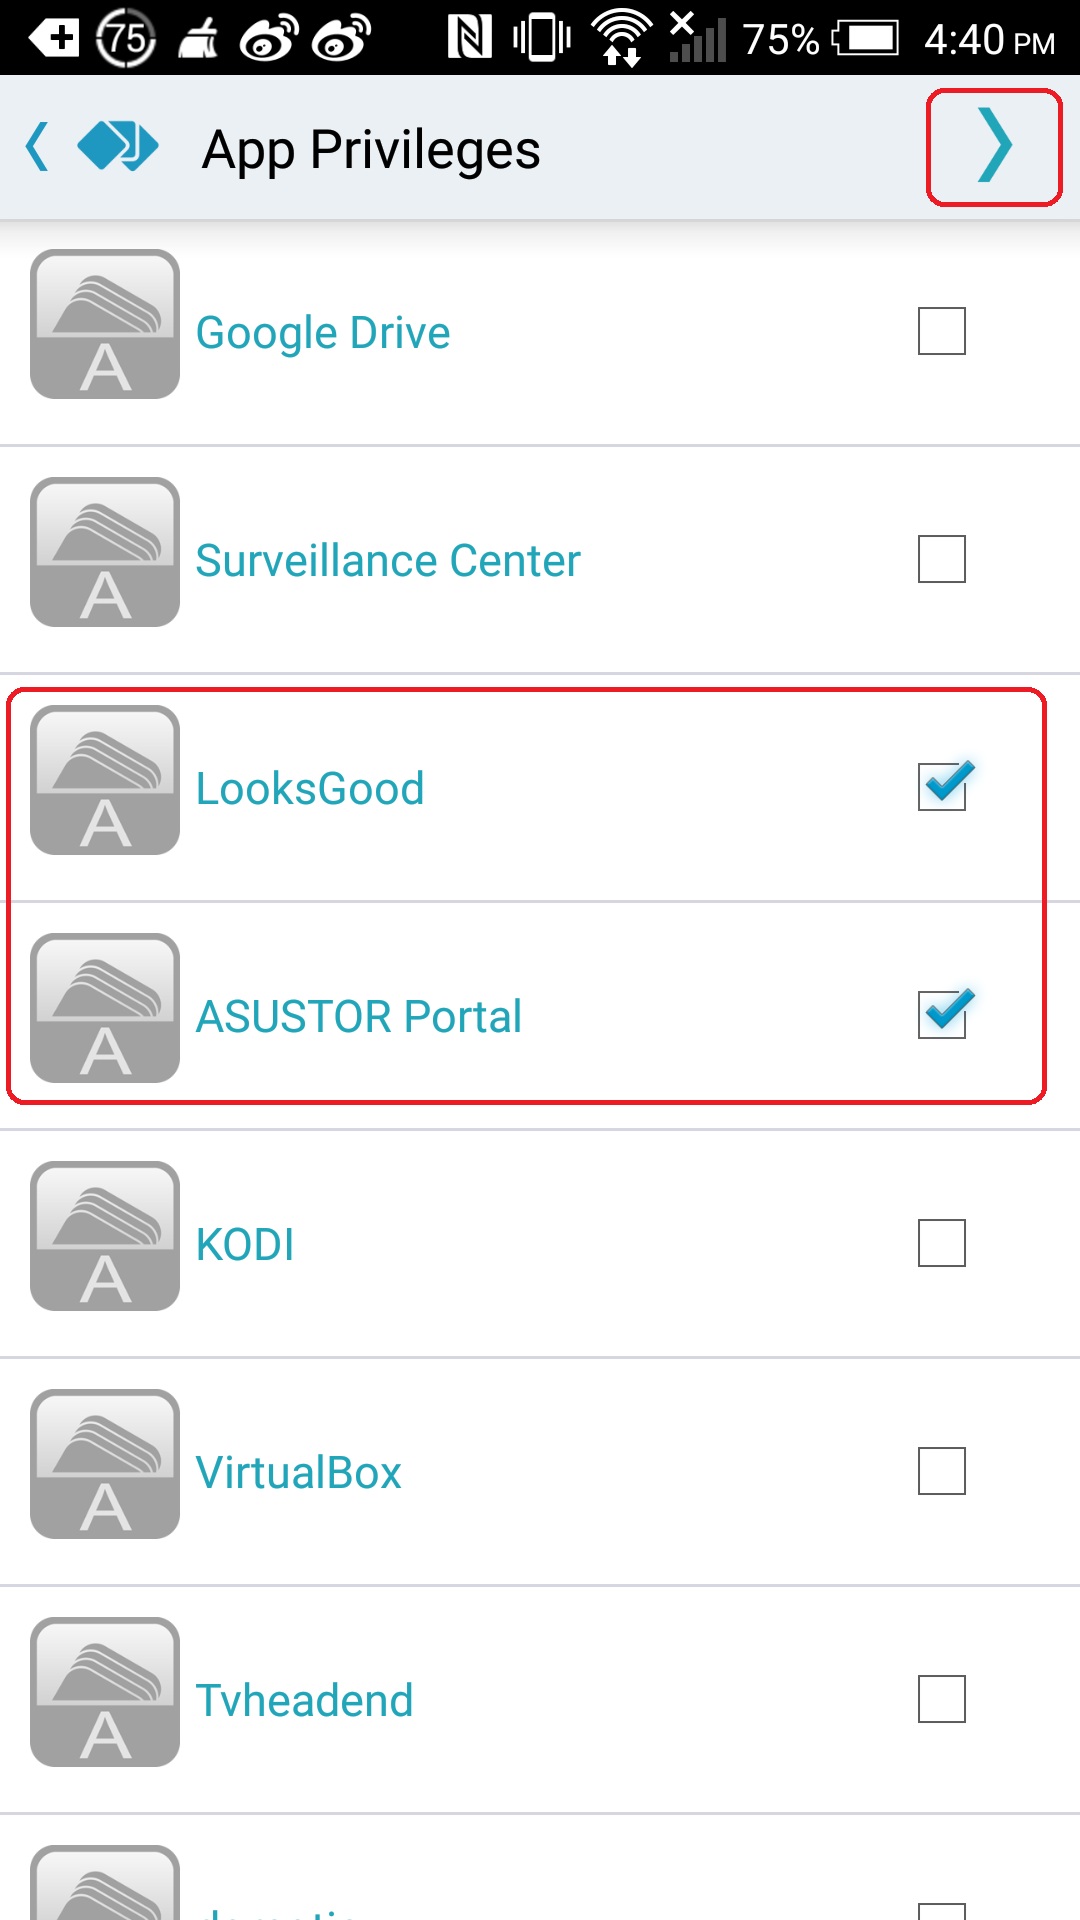Tap the Google Drive app icon

(x=105, y=324)
